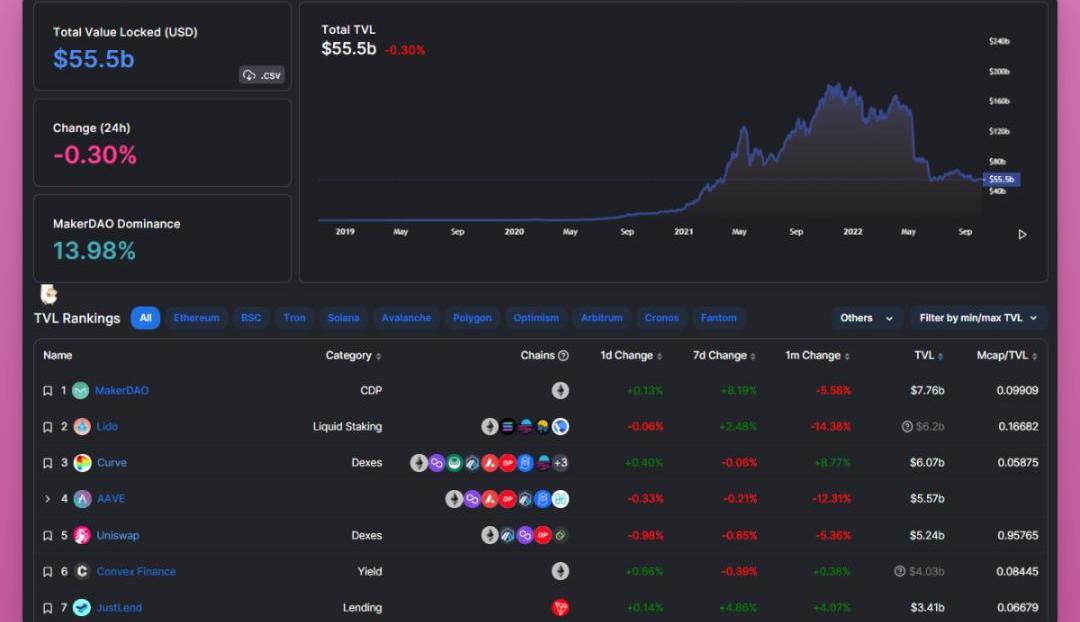The image size is (1080, 622).
Task: Toggle bookmark for MakerDAO
Action: pos(47,391)
